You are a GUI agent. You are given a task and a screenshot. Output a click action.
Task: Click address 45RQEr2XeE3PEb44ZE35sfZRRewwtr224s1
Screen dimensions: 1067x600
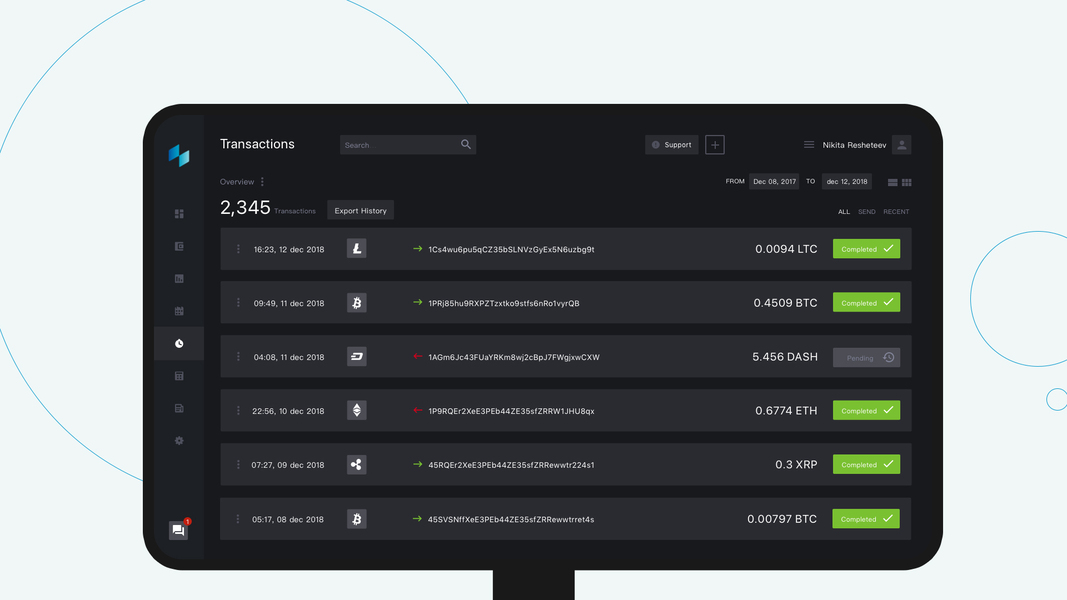pos(511,465)
